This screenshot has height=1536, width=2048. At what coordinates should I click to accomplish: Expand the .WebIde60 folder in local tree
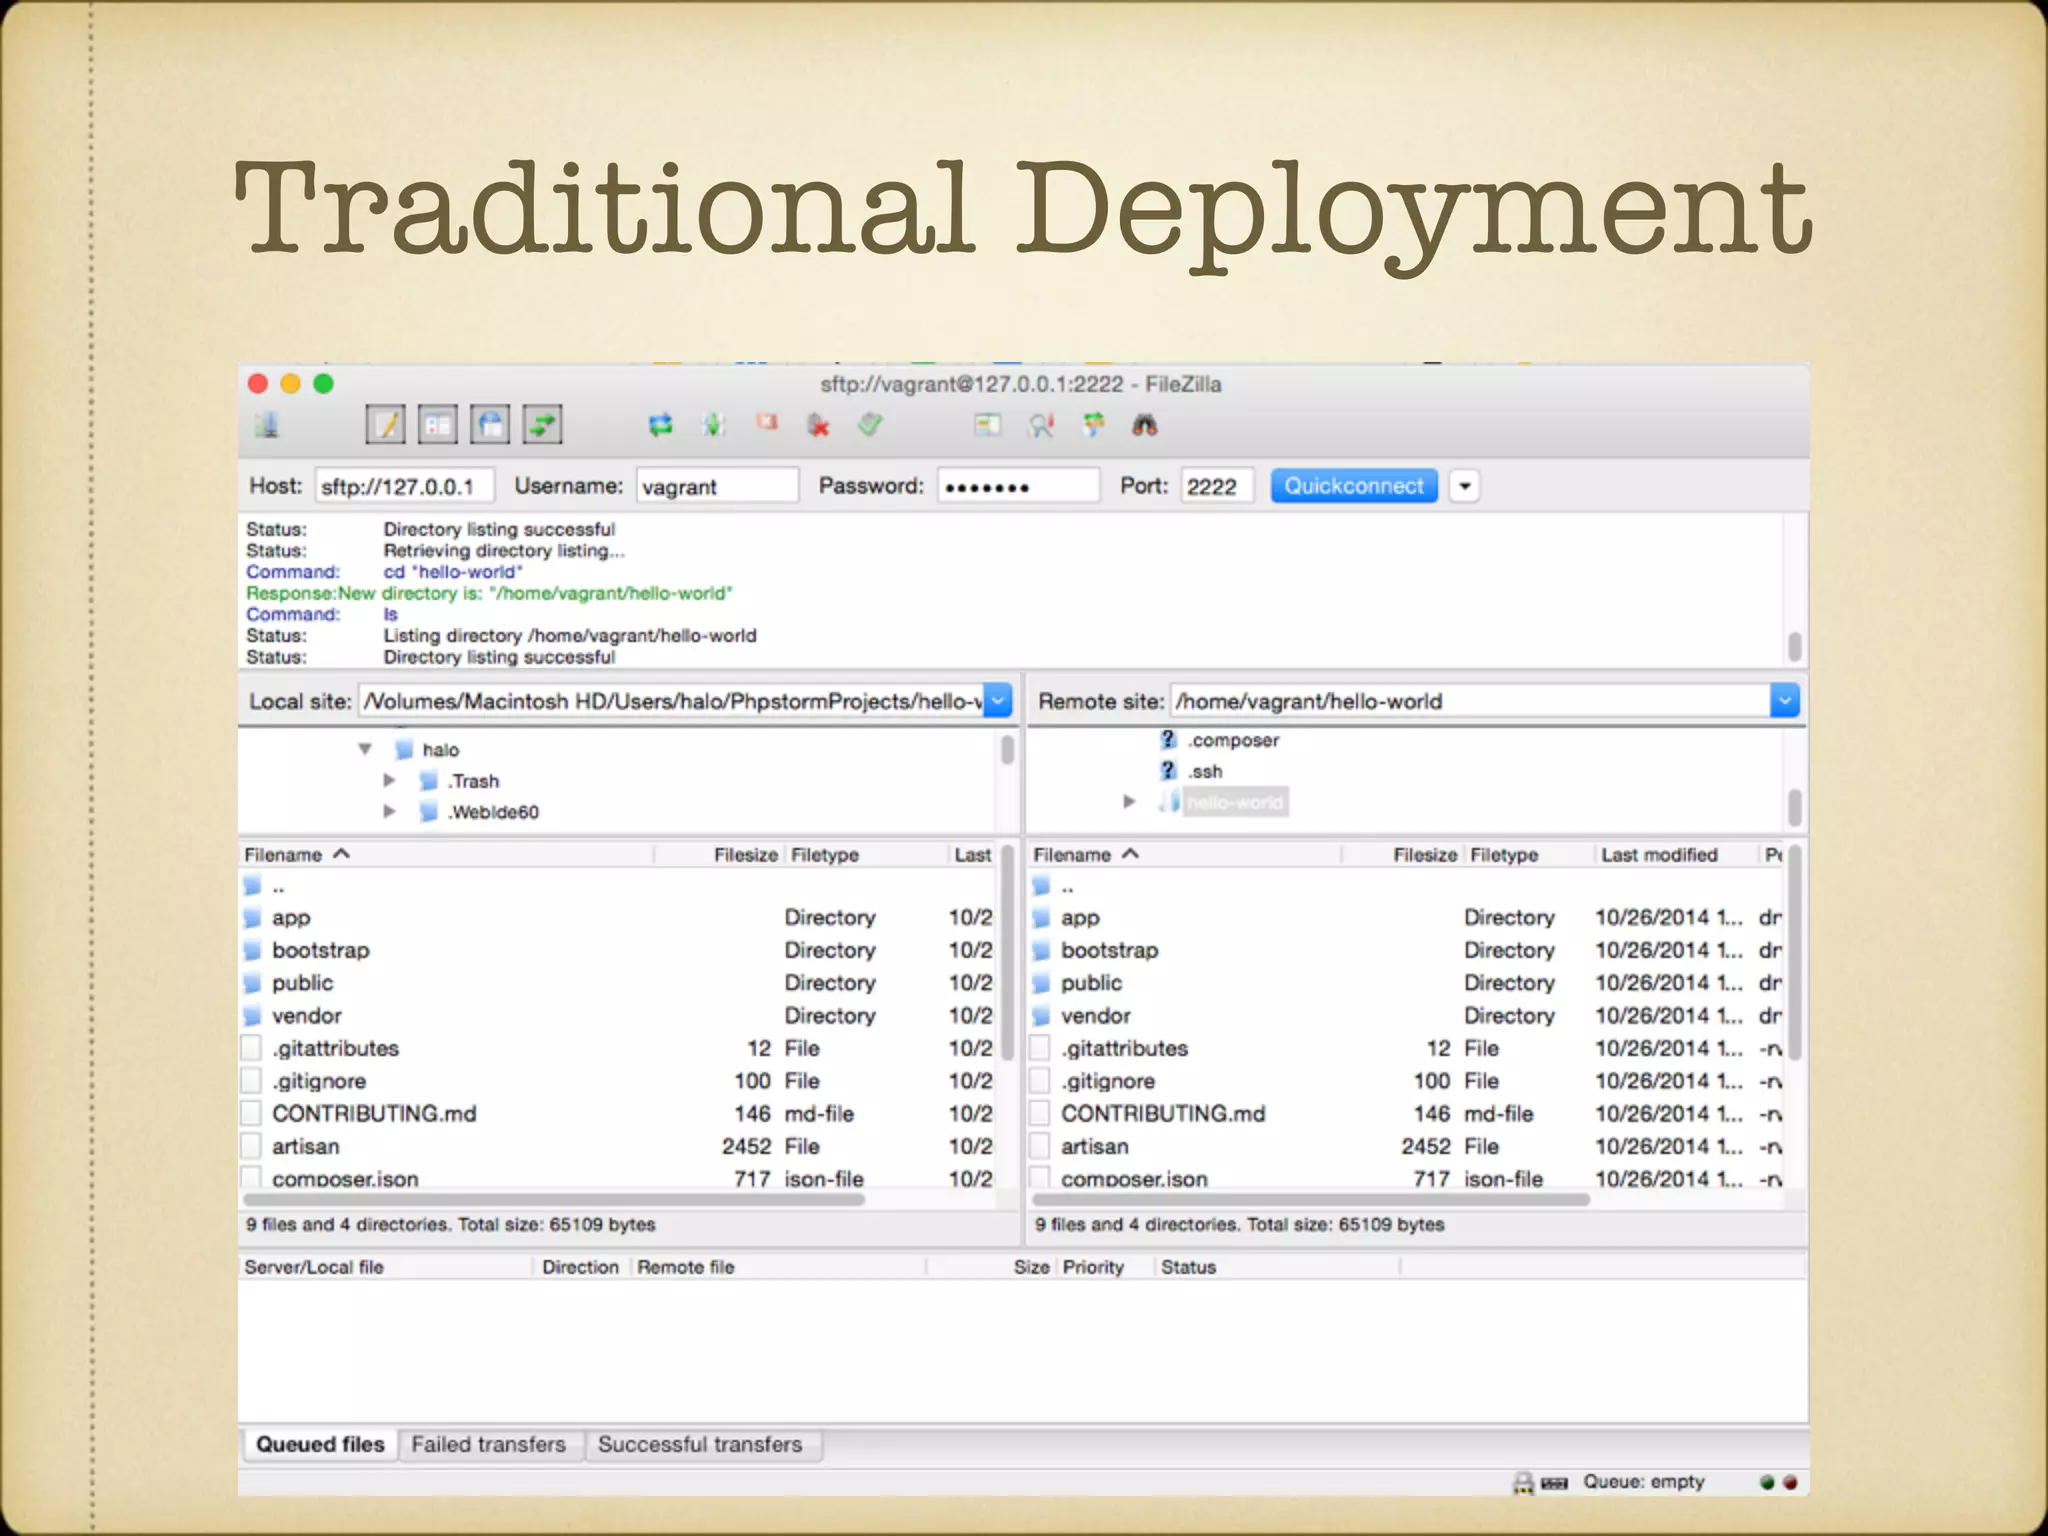coord(390,811)
